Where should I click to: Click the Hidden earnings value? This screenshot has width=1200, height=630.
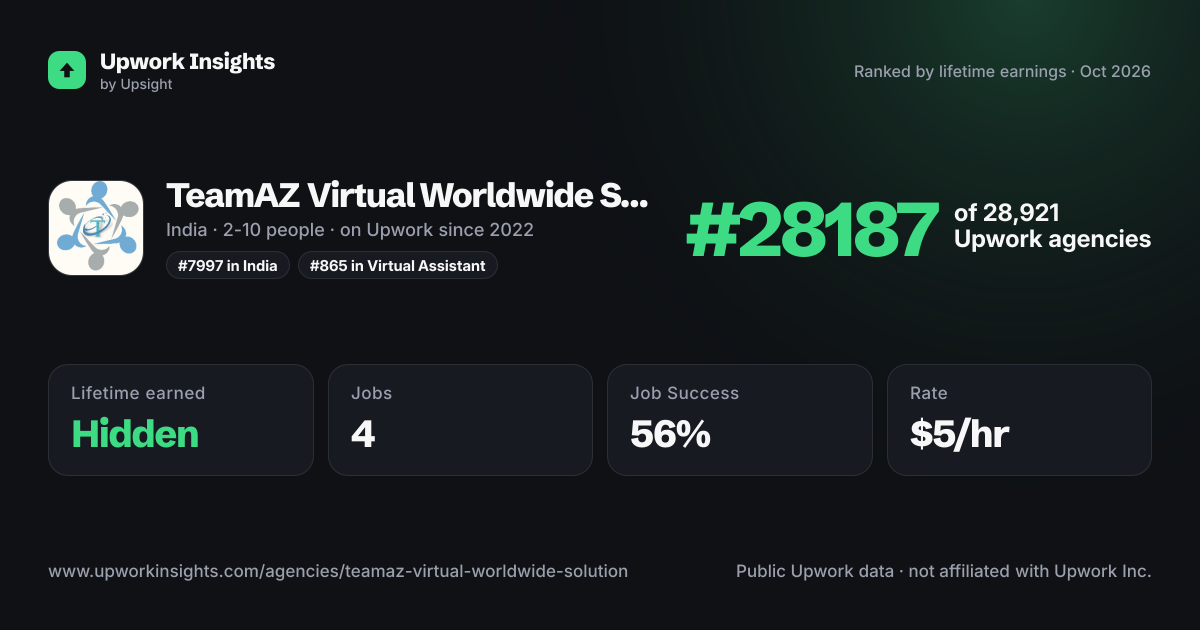click(135, 434)
